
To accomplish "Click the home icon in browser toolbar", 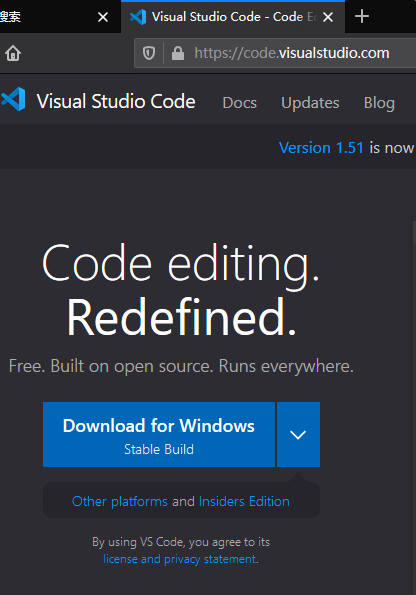I will [x=13, y=53].
